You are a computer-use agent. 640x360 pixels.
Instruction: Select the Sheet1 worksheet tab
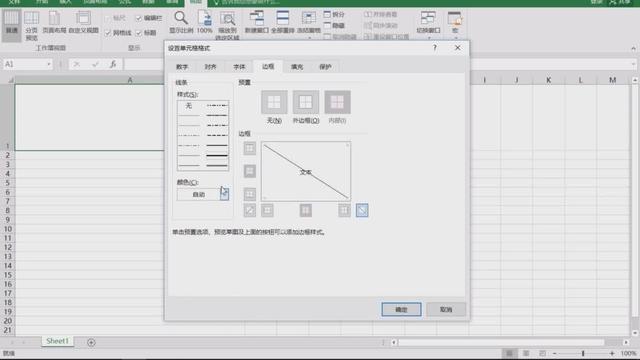(x=58, y=341)
